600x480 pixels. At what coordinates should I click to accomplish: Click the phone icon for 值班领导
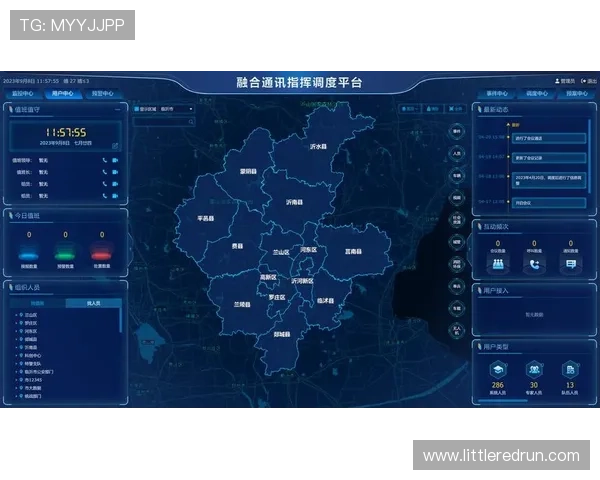(x=104, y=160)
